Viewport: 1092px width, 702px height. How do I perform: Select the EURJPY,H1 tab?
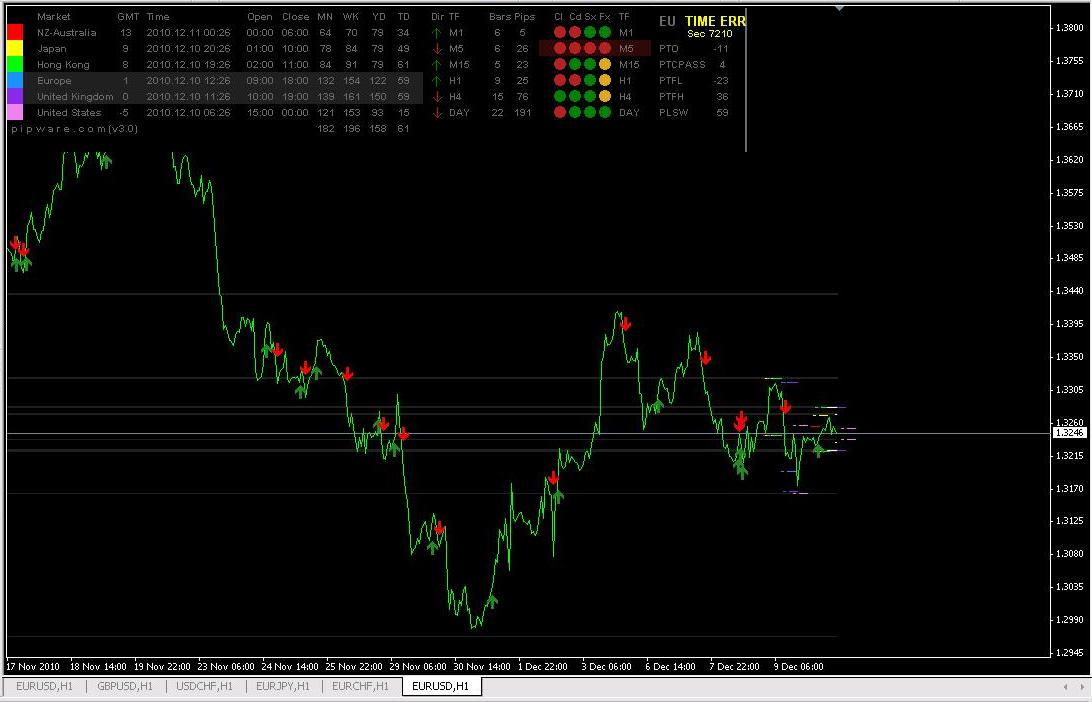pyautogui.click(x=283, y=686)
